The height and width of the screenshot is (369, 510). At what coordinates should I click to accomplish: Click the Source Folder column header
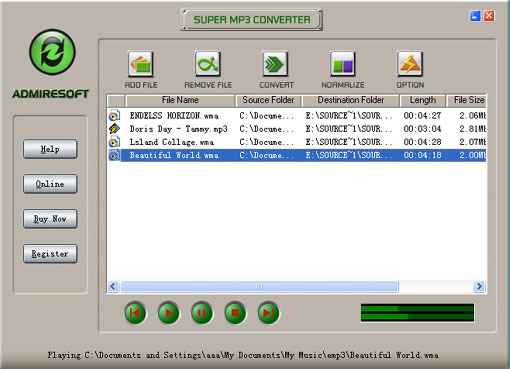tap(268, 100)
